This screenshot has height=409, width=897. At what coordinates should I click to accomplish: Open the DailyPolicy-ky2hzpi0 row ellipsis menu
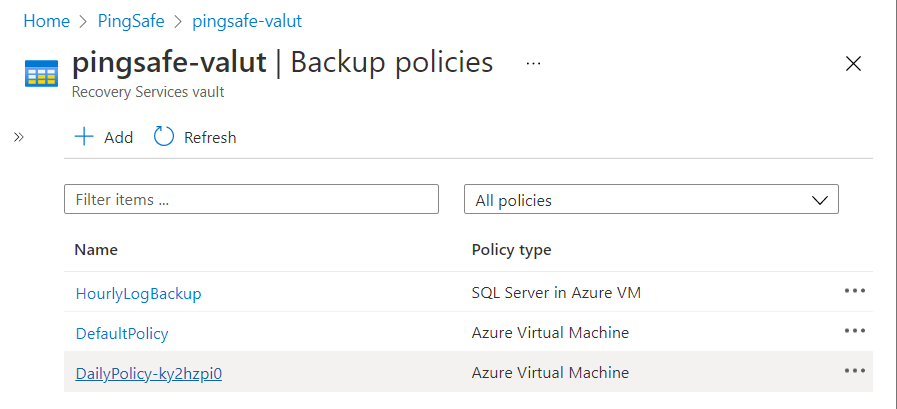click(854, 371)
